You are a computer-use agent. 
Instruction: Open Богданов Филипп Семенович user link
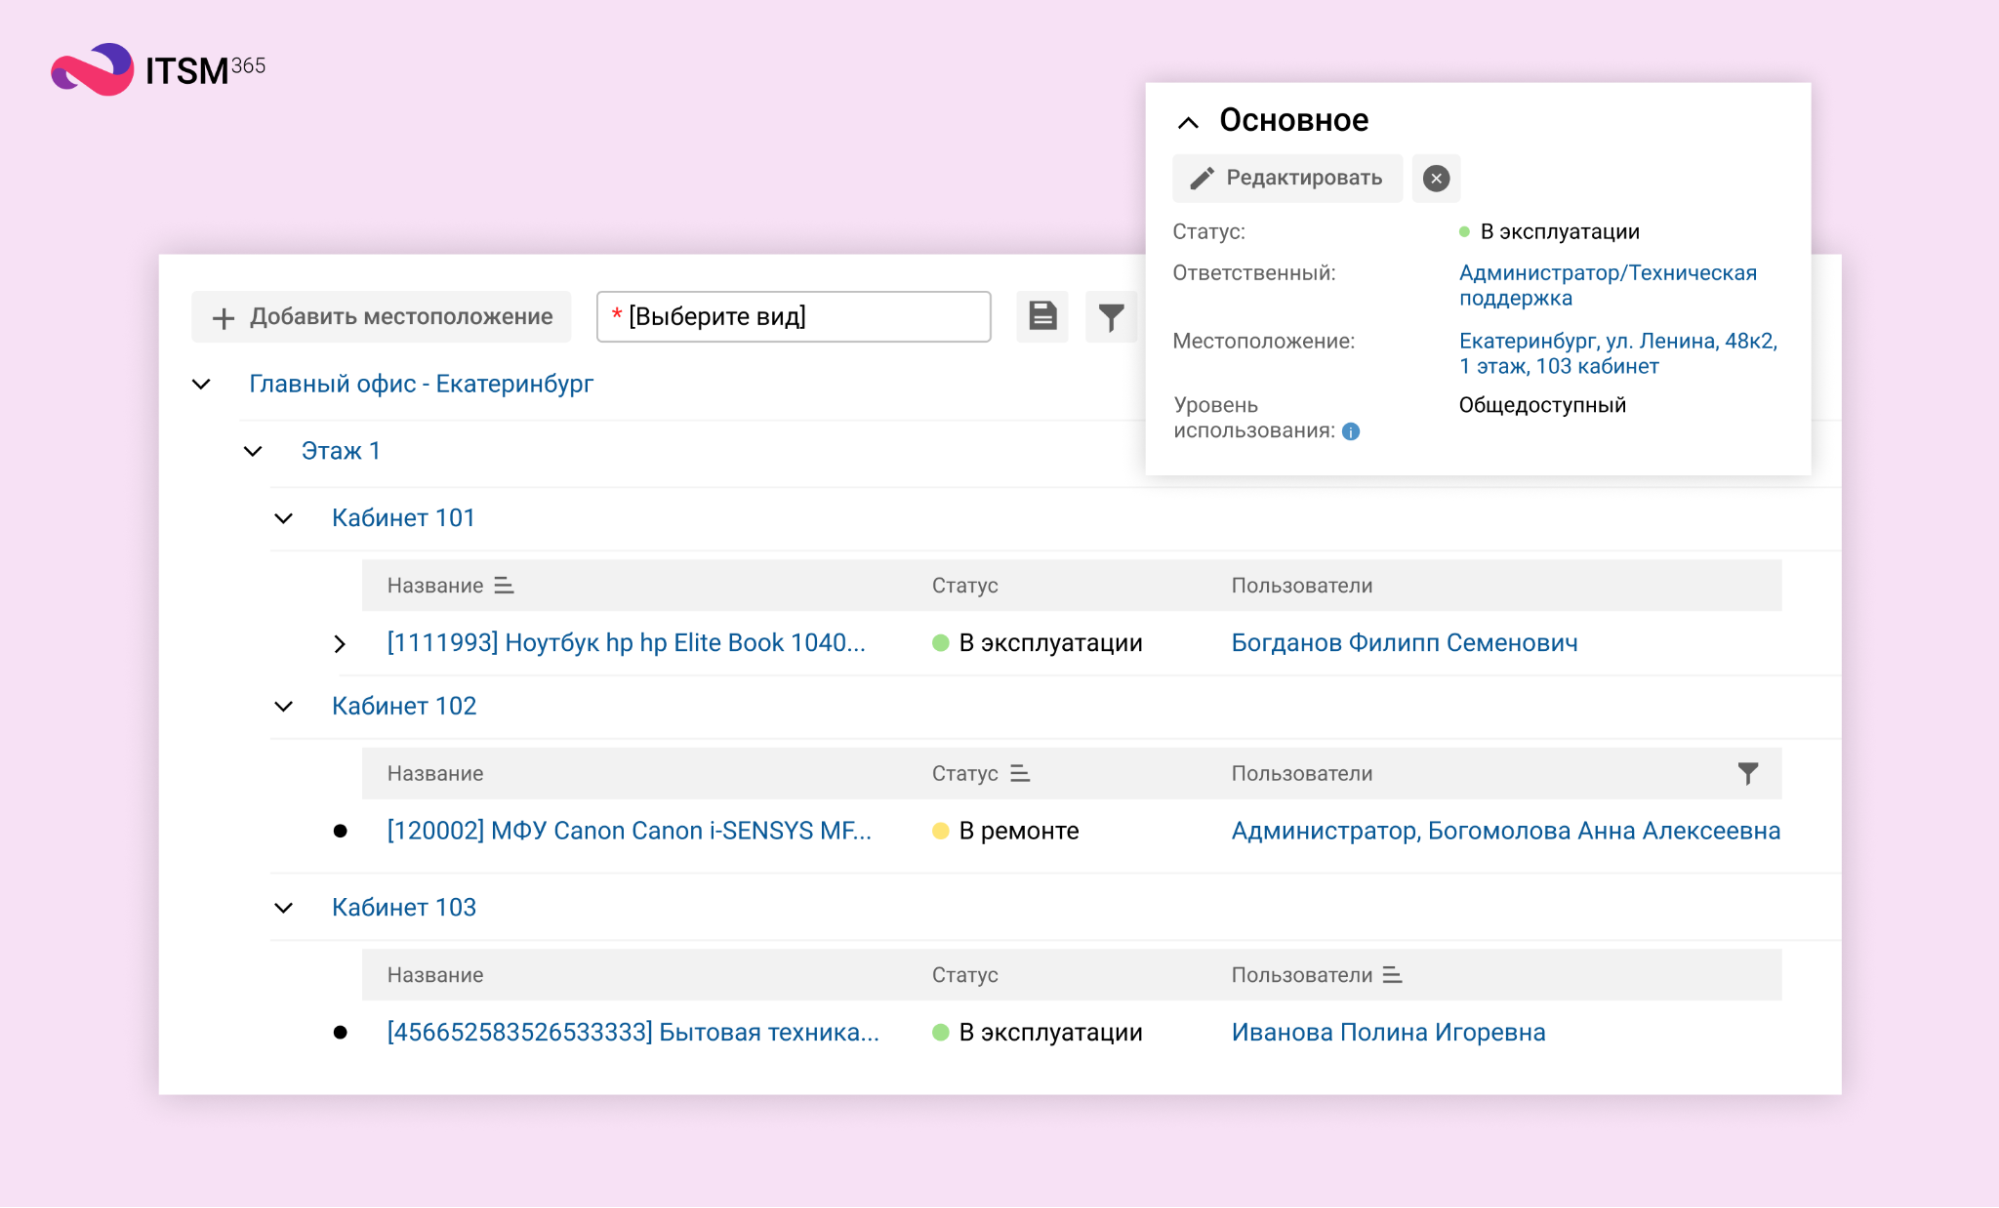point(1403,642)
